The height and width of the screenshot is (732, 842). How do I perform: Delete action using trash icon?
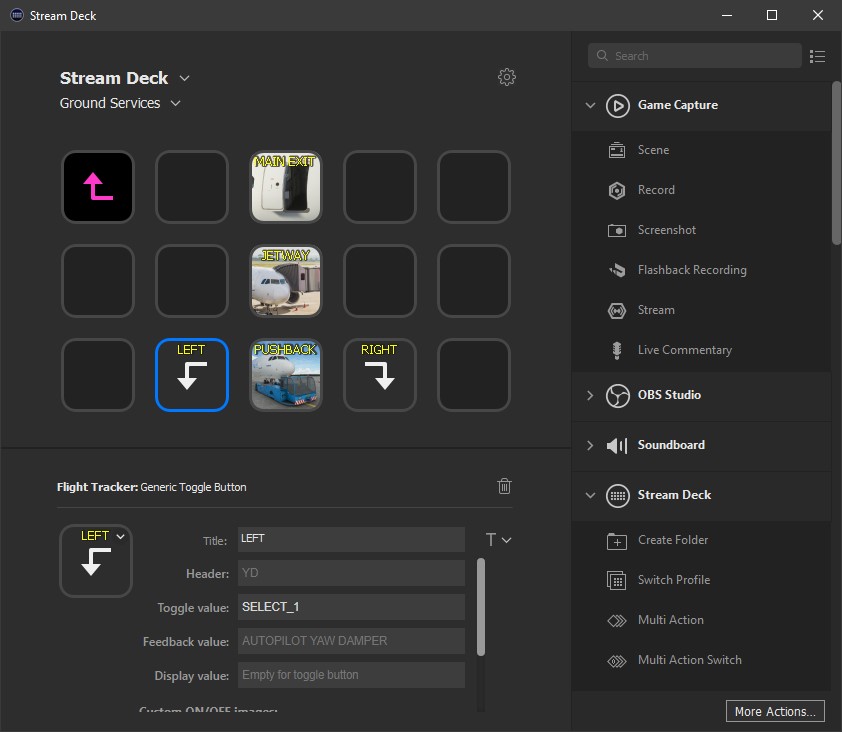[505, 486]
